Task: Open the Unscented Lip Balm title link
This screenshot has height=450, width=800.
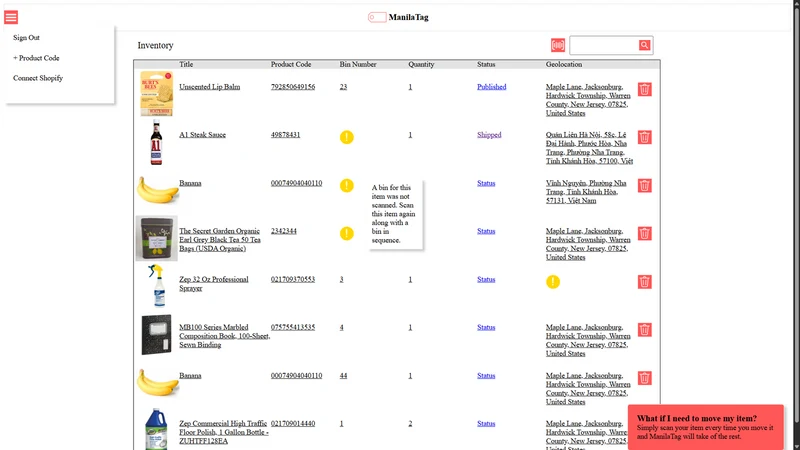Action: tap(209, 87)
